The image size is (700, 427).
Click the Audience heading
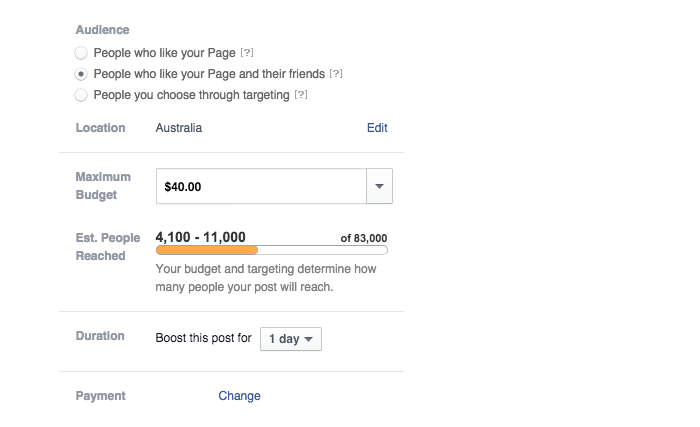click(x=102, y=30)
